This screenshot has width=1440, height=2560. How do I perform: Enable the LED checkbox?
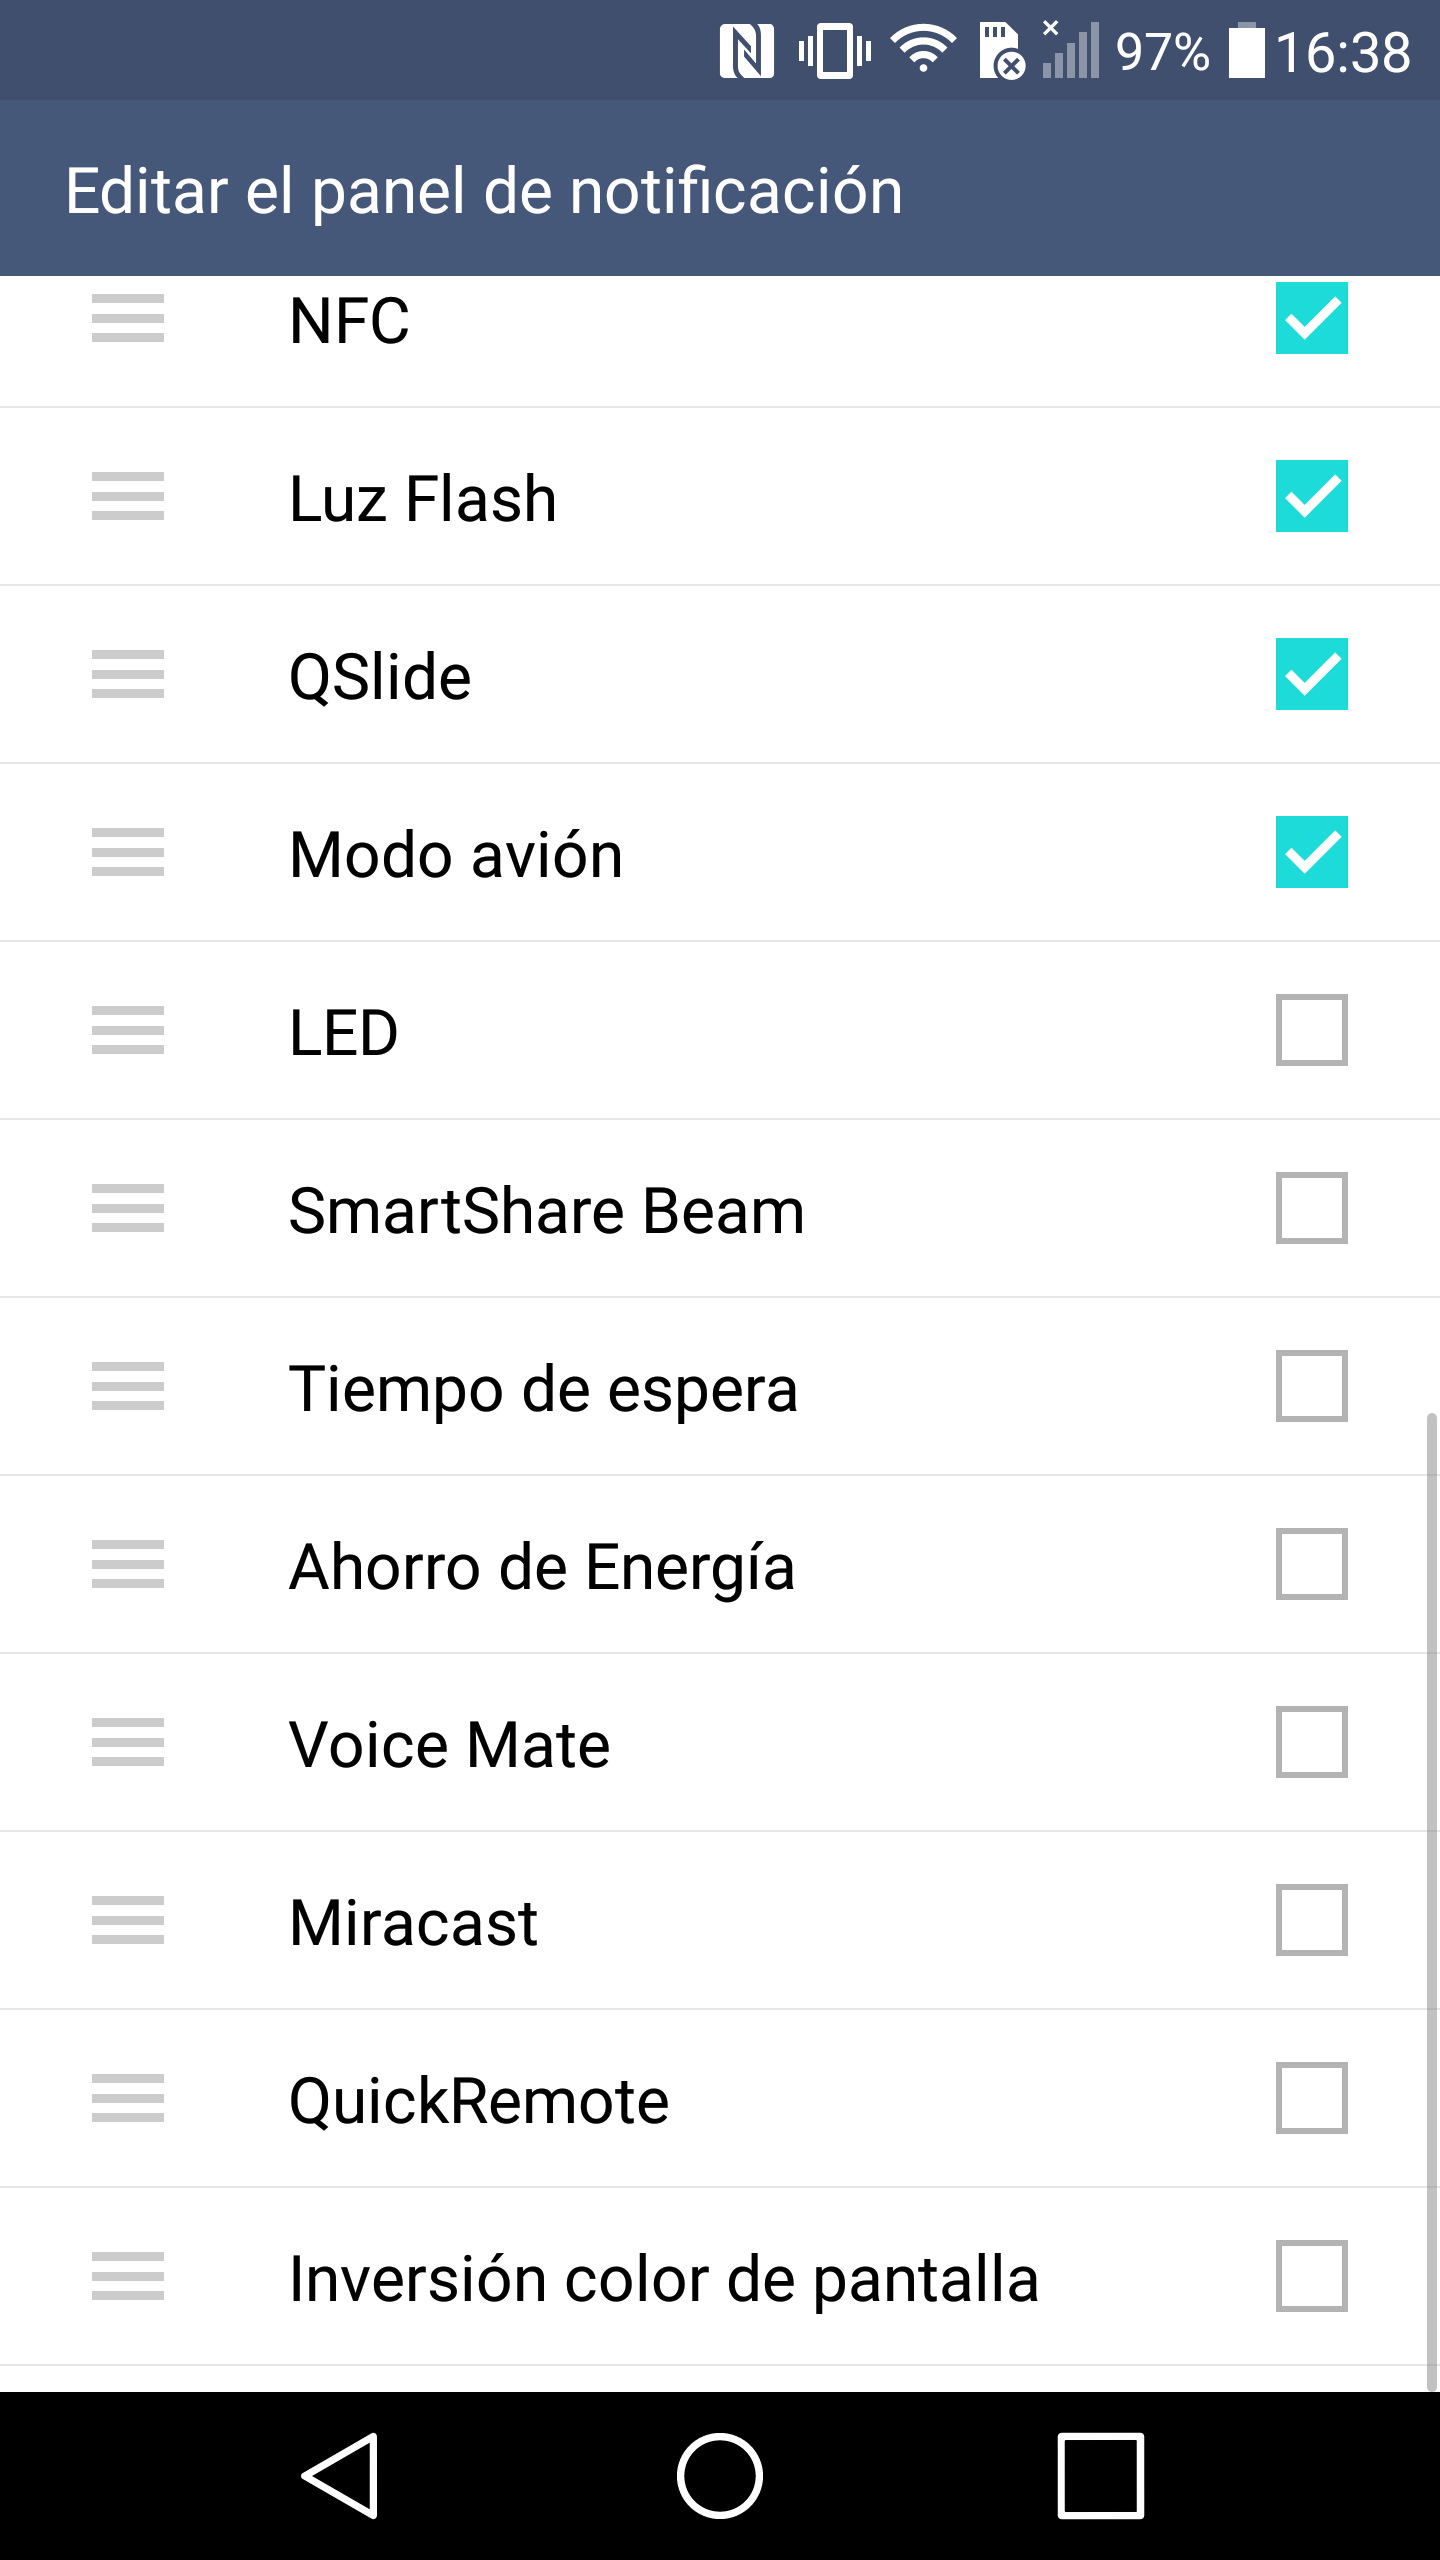1311,1031
